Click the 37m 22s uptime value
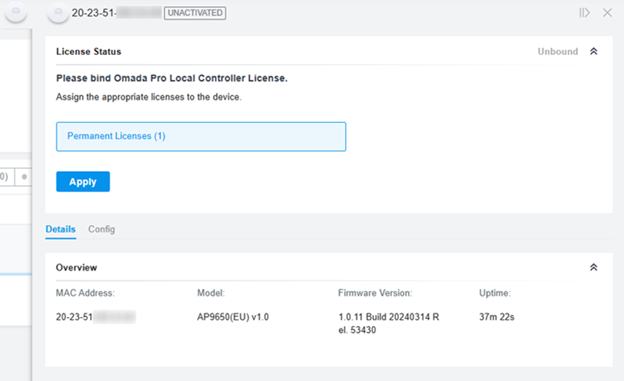The height and width of the screenshot is (381, 624). pos(497,317)
